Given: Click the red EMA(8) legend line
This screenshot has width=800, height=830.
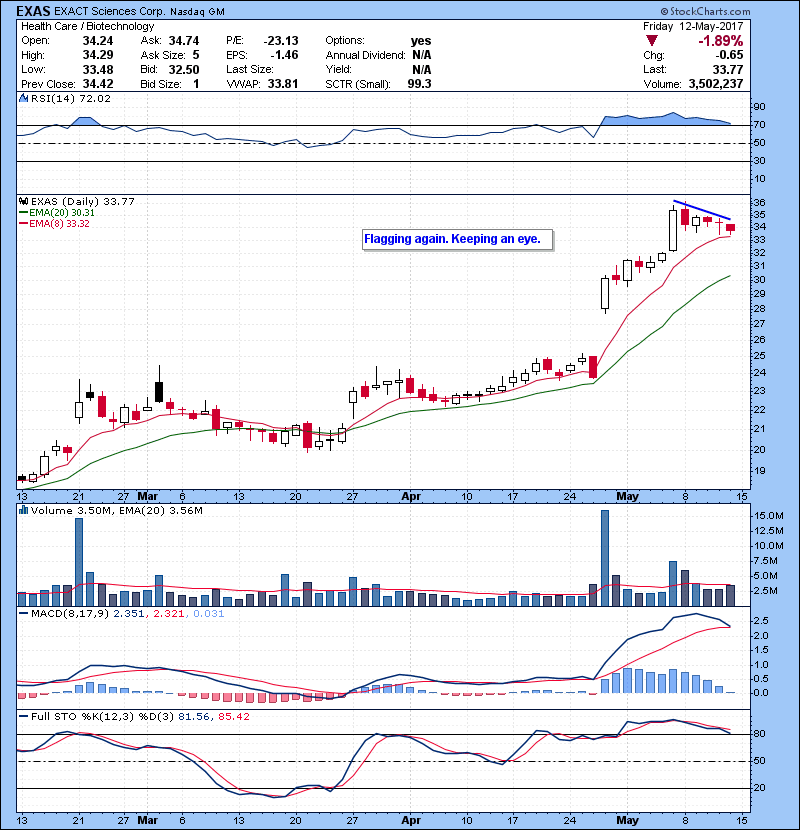Looking at the screenshot, I should (x=24, y=223).
